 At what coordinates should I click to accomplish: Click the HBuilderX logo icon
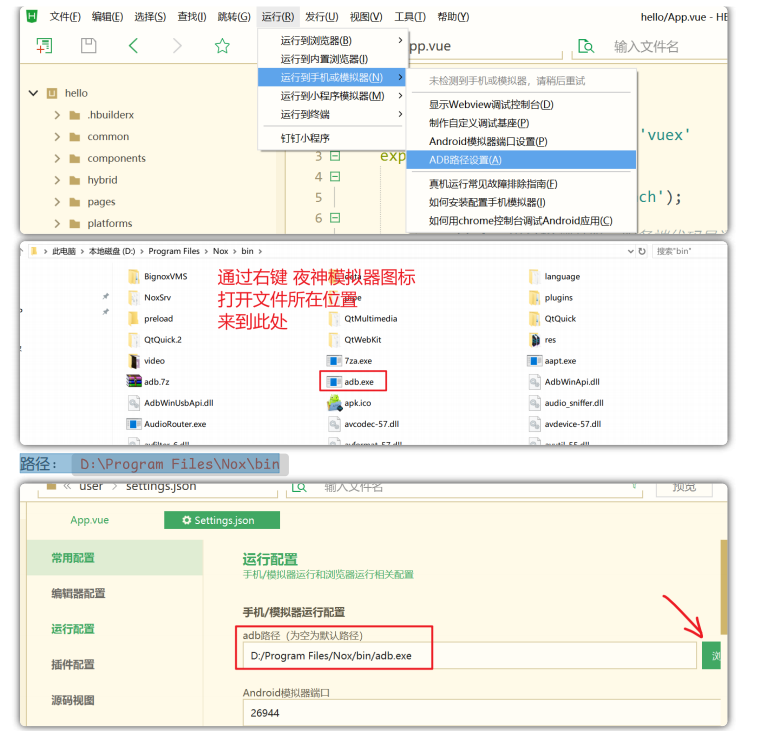tap(32, 16)
